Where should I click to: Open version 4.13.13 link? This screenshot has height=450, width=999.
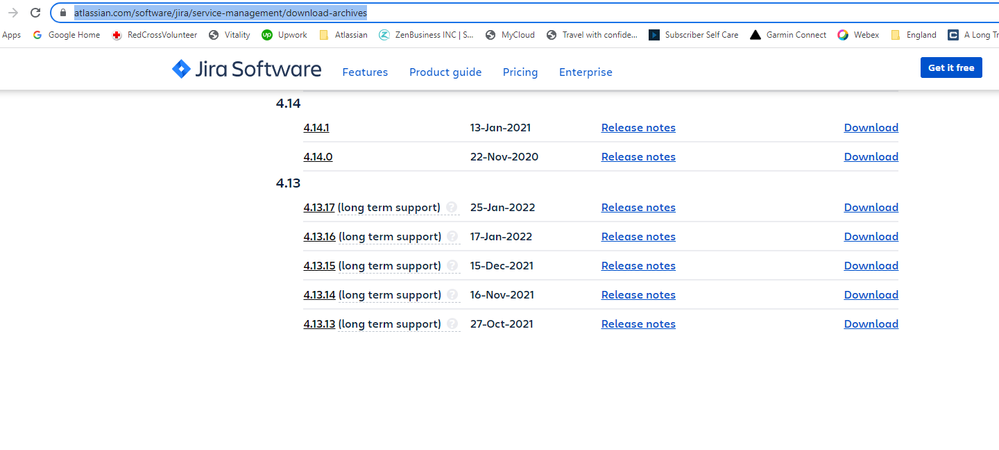319,324
